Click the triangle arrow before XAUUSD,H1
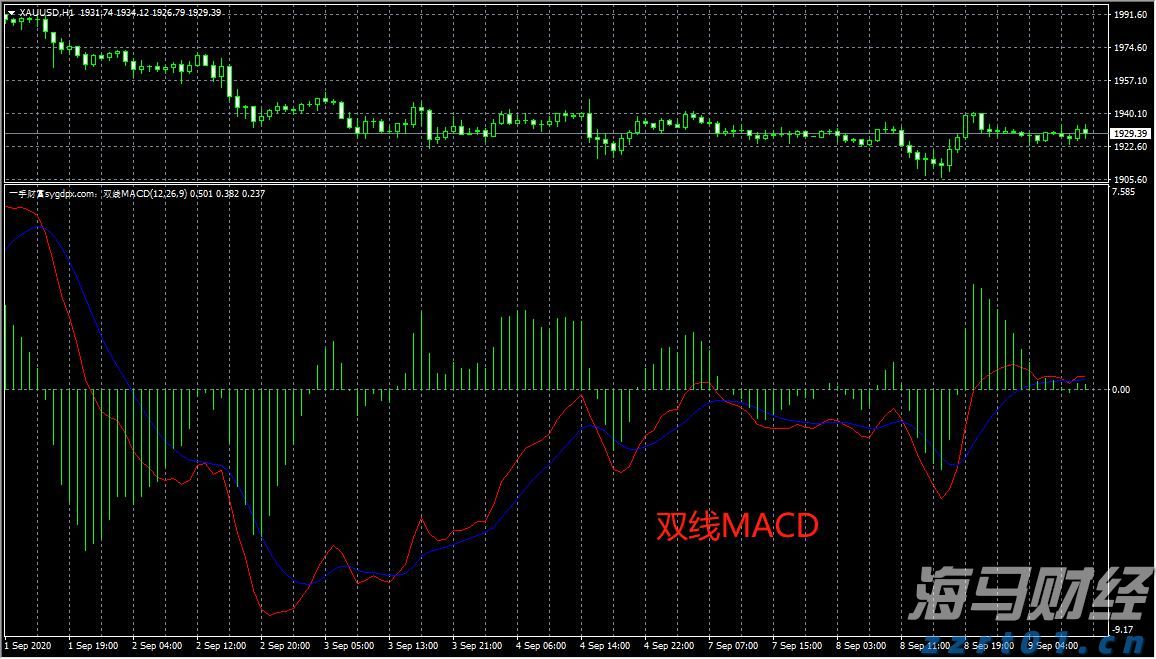Screen dimensions: 1156x659 click(12, 13)
